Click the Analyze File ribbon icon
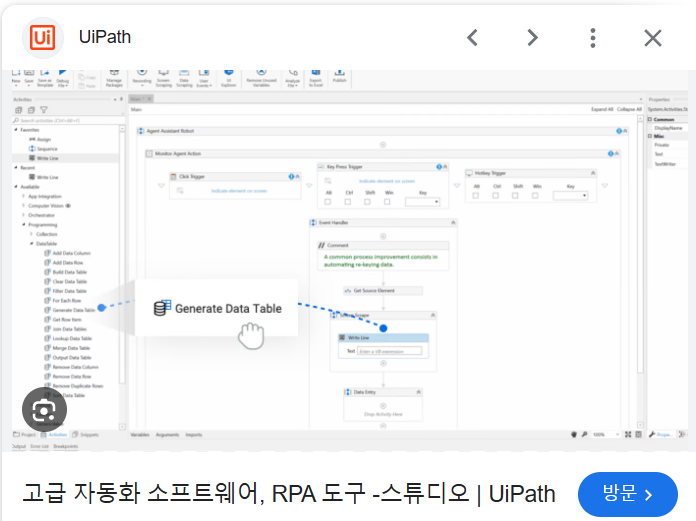 [x=293, y=79]
